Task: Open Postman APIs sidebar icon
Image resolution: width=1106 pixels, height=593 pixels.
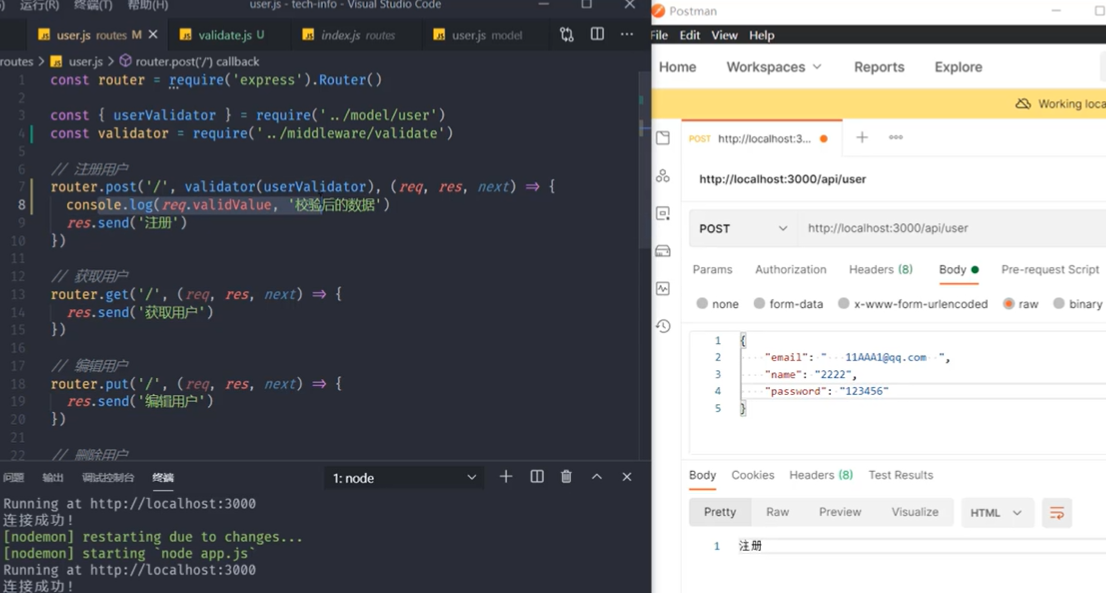Action: tap(663, 176)
